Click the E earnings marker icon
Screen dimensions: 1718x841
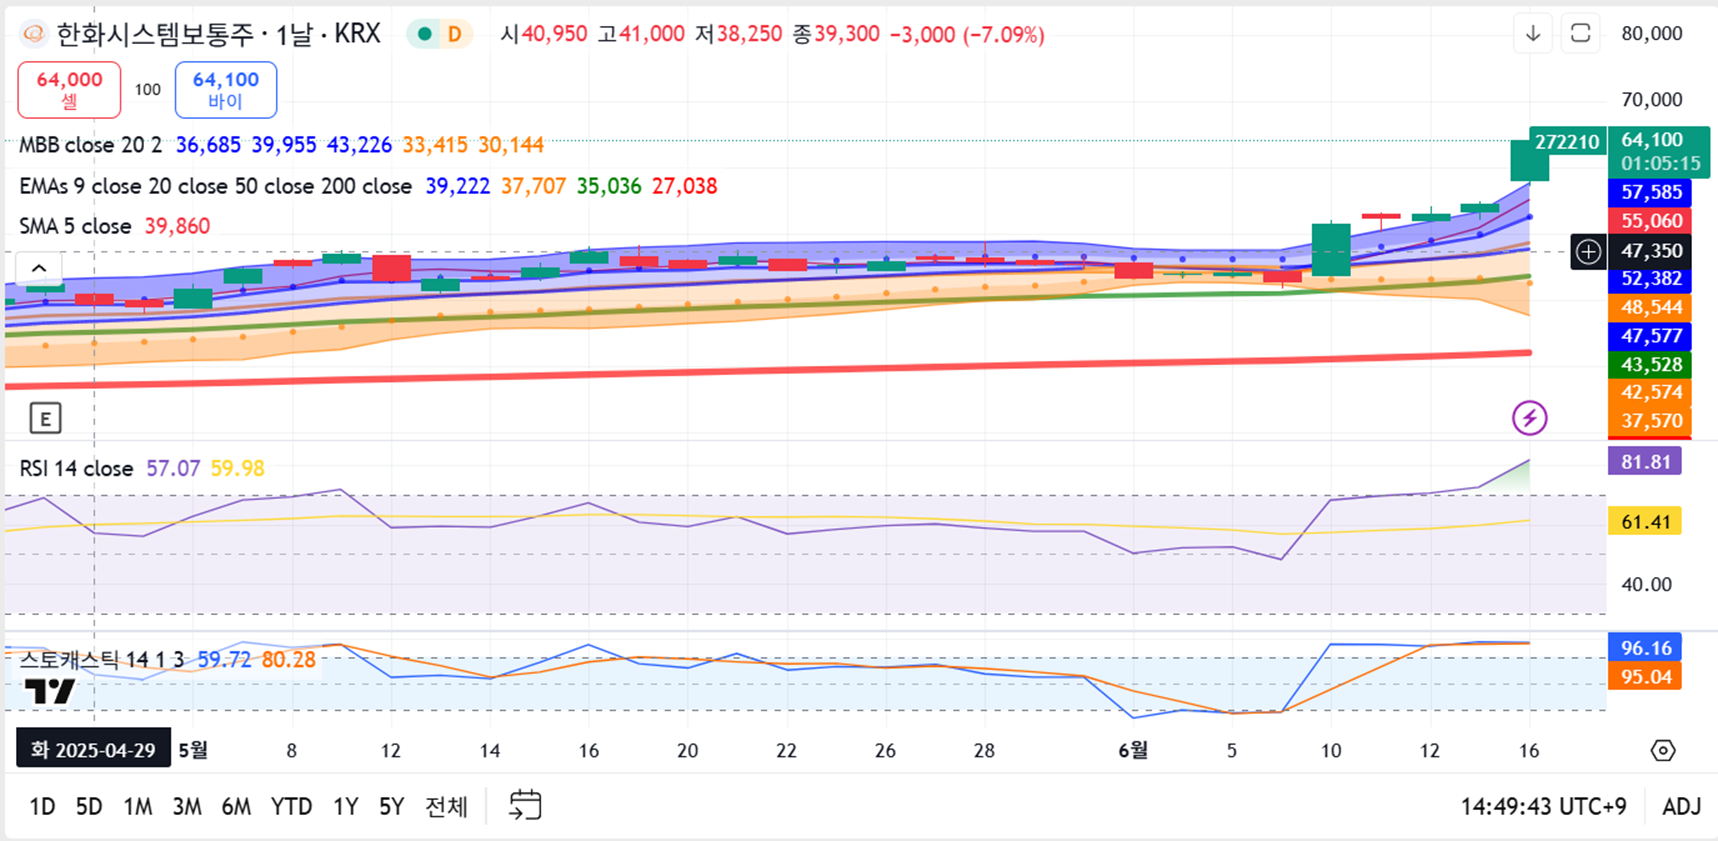45,418
